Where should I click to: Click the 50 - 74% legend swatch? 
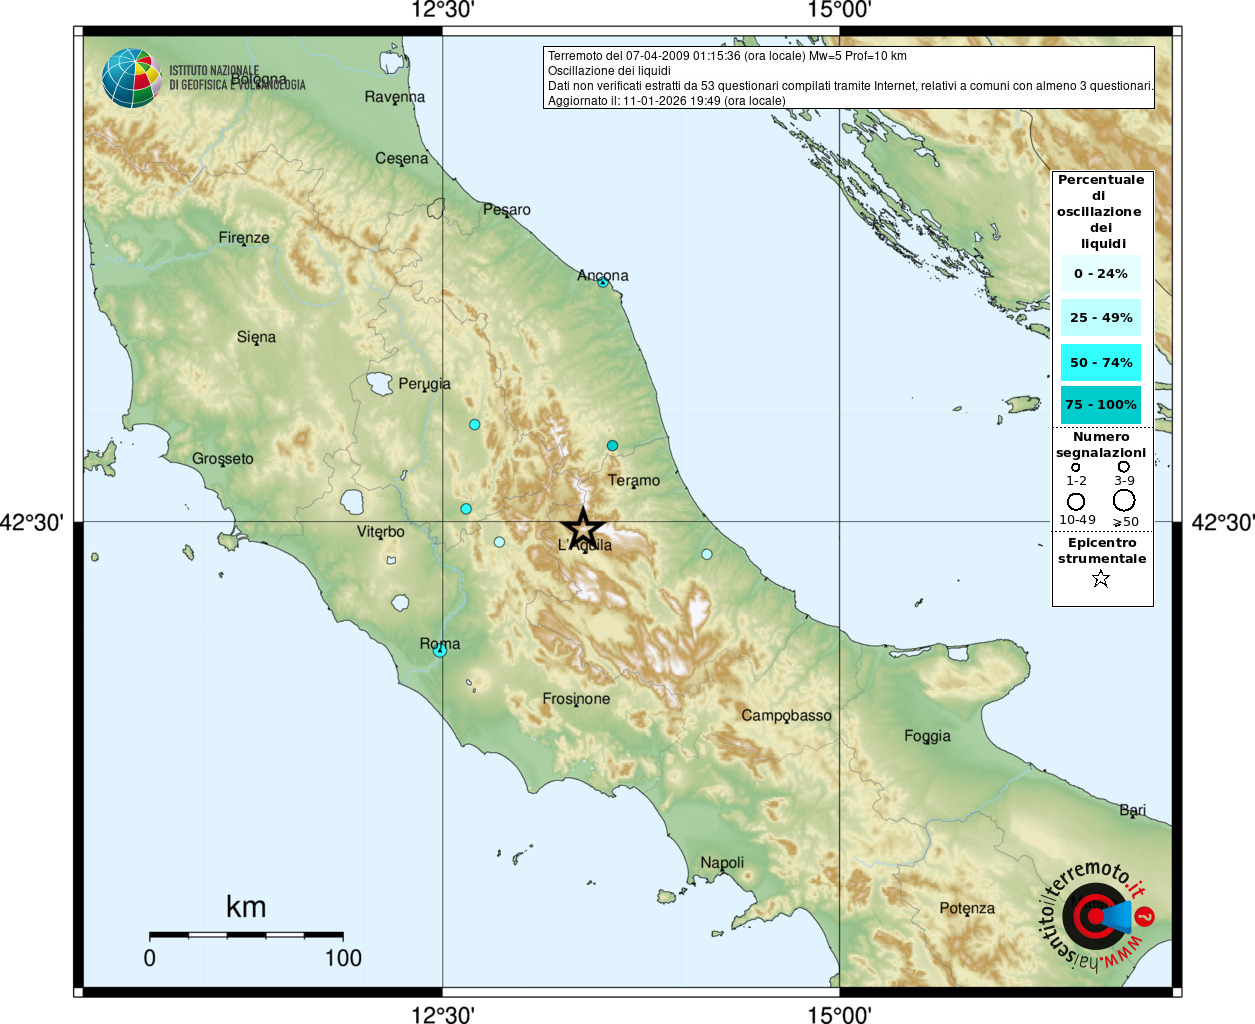coord(1101,362)
